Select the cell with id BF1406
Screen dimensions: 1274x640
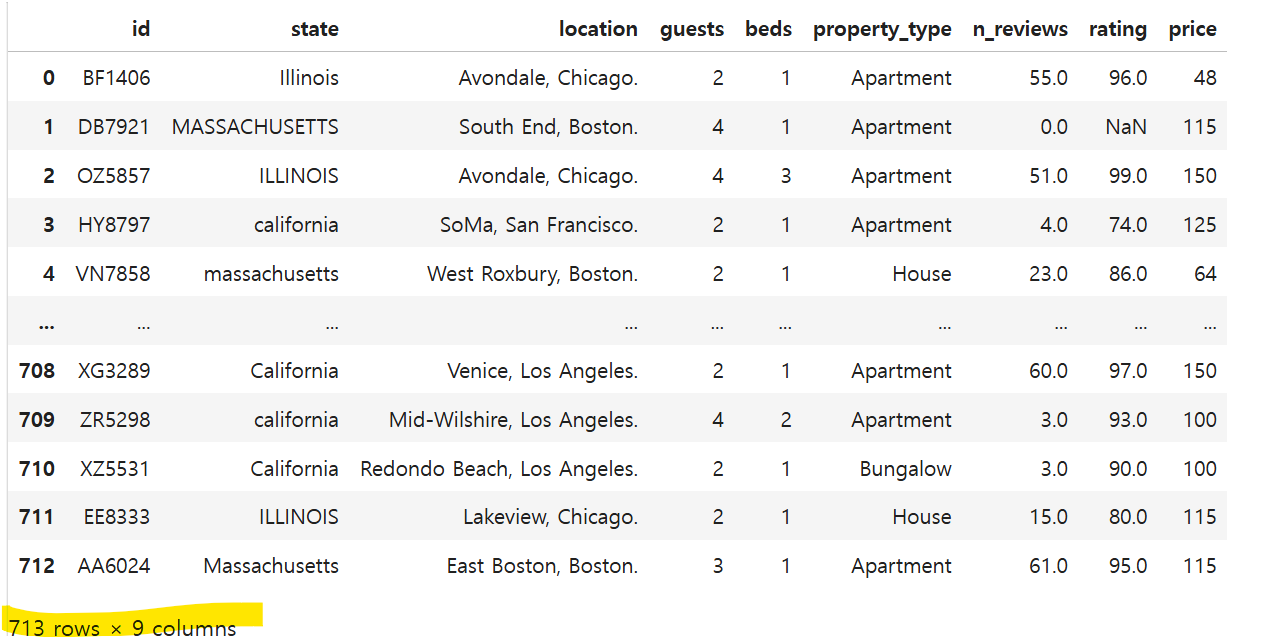click(114, 77)
